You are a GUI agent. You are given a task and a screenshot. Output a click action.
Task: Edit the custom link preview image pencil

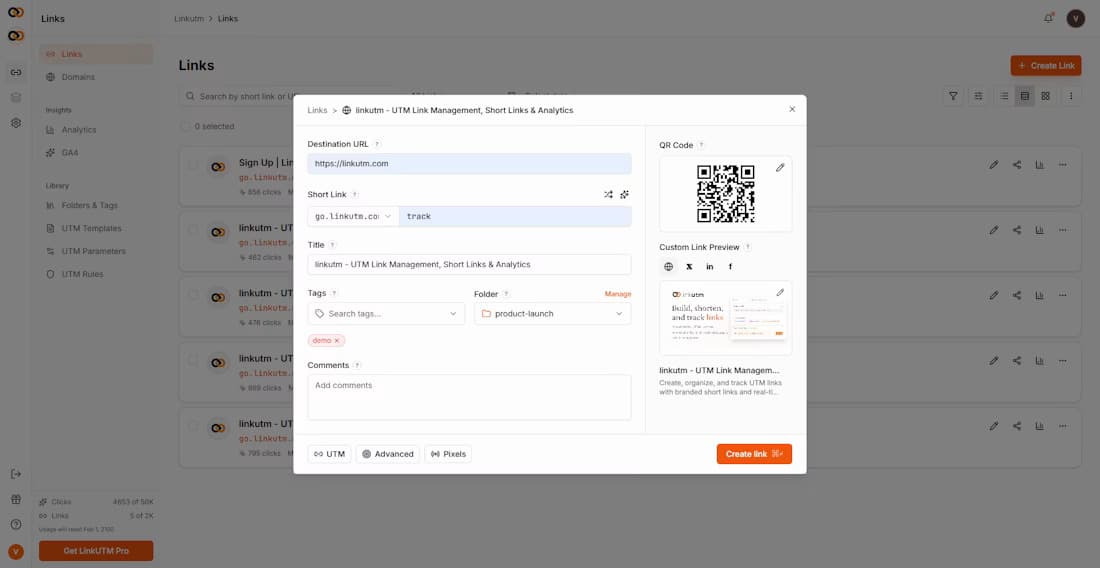(780, 292)
